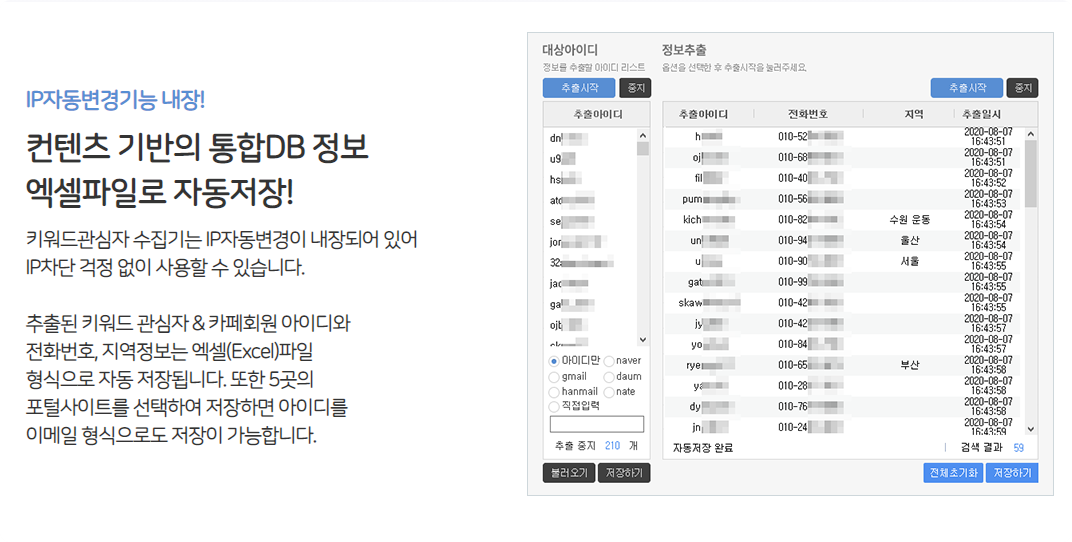The width and height of the screenshot is (1072, 542).
Task: Select the list ID starting with 'jor'
Action: point(578,242)
